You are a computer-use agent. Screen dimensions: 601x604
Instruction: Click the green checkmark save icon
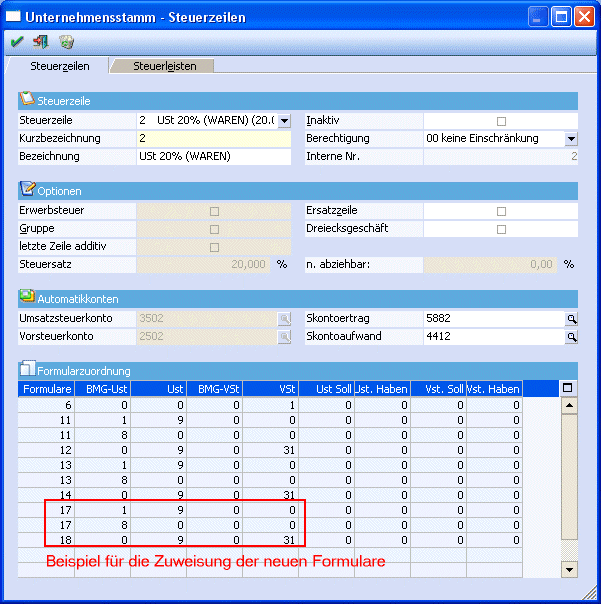click(x=17, y=42)
